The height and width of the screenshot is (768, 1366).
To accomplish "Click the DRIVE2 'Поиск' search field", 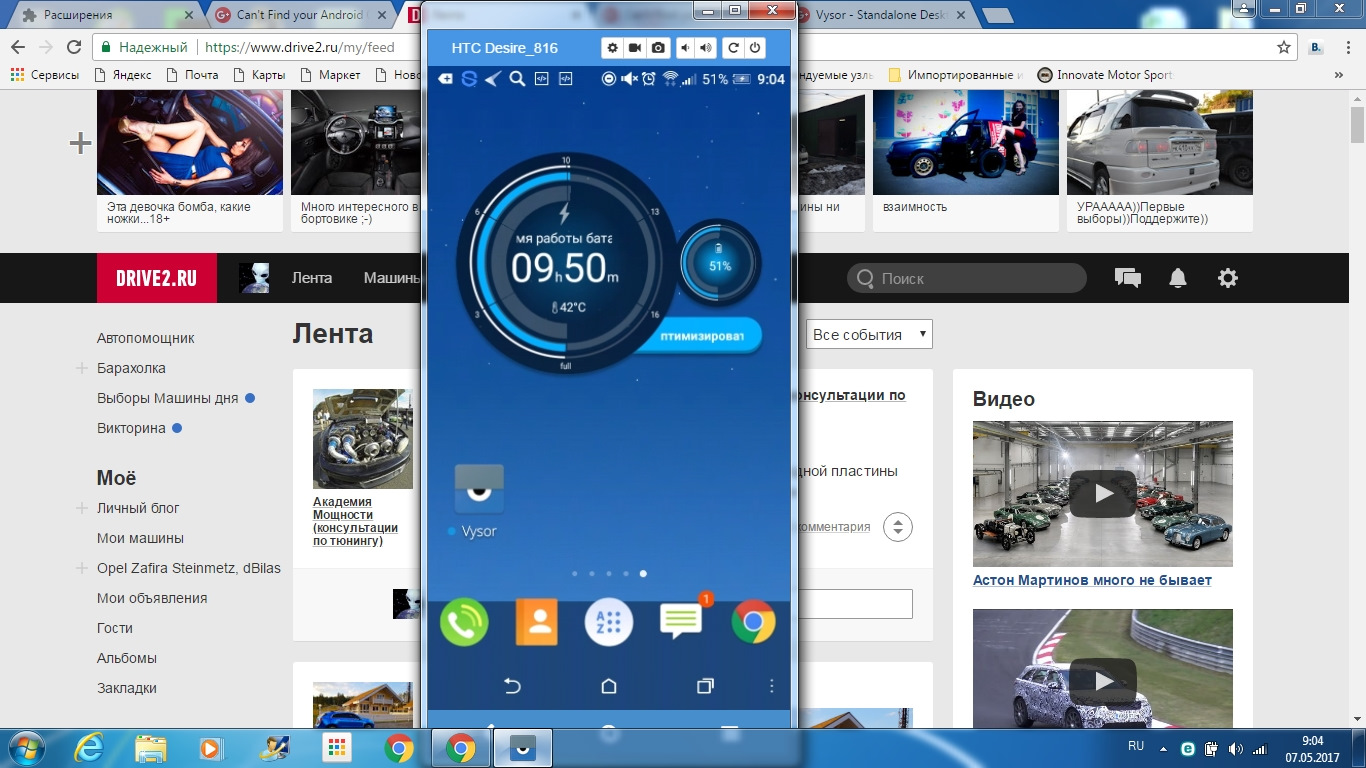I will coord(967,278).
